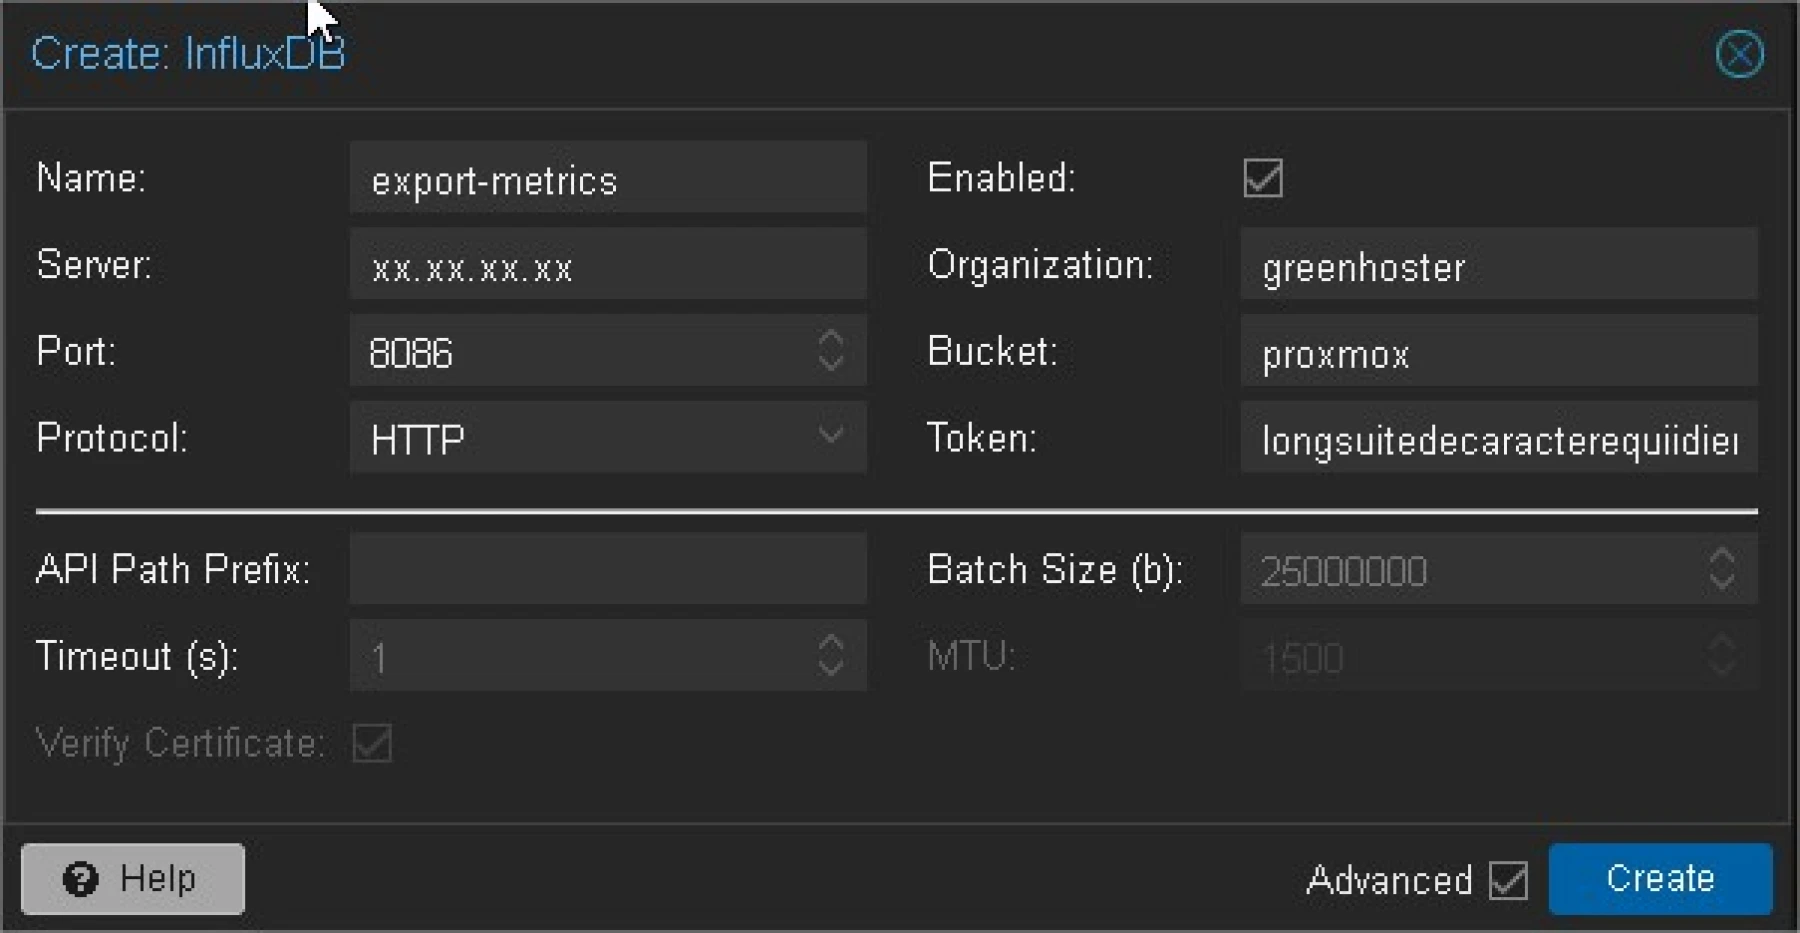Image resolution: width=1800 pixels, height=933 pixels.
Task: Click the Batch Size down stepper arrow
Action: click(x=1721, y=582)
